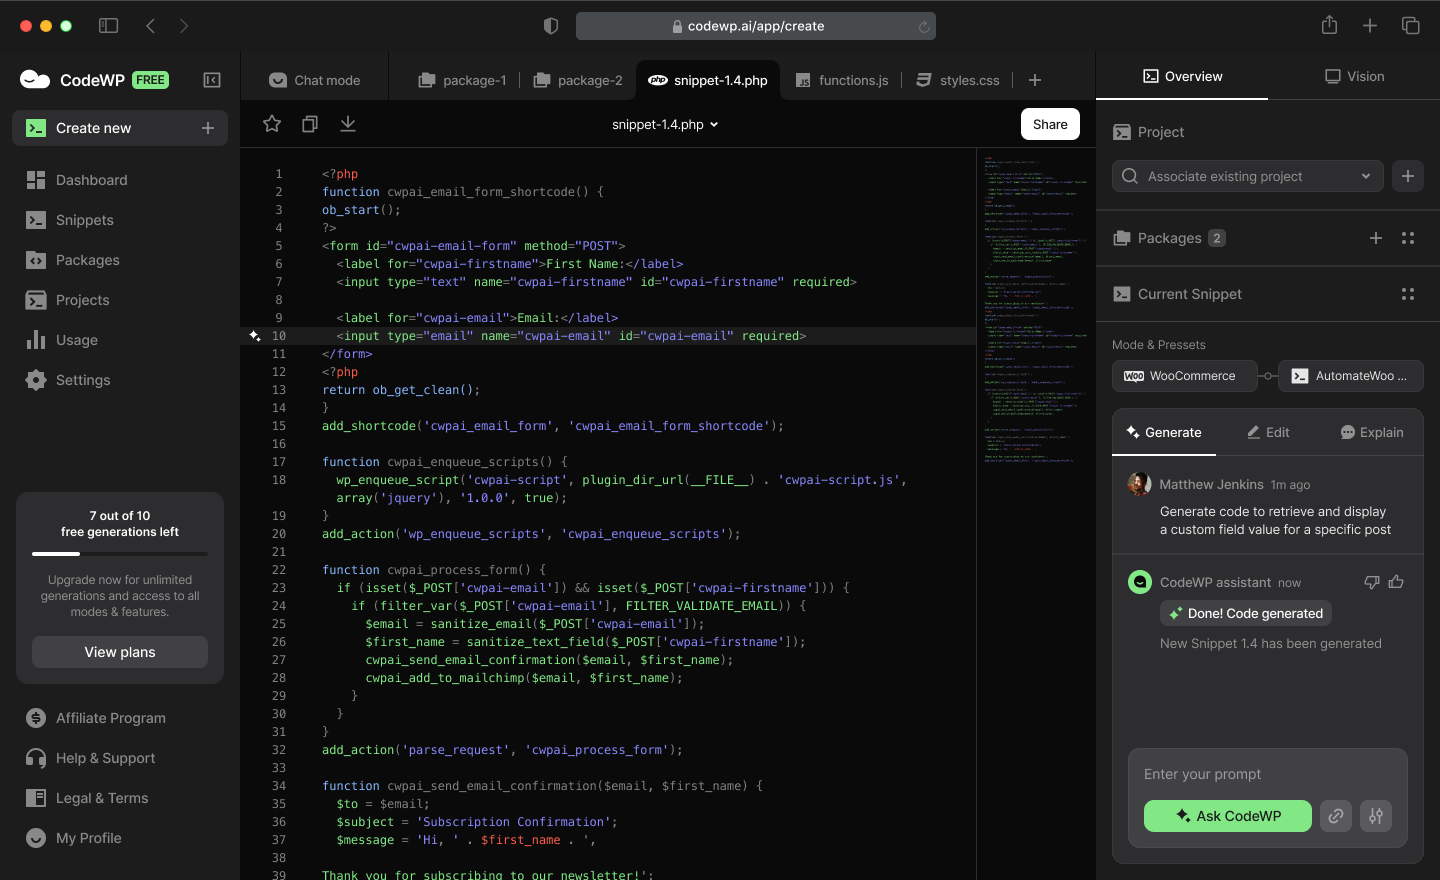Open the functions.js tab

coord(842,80)
